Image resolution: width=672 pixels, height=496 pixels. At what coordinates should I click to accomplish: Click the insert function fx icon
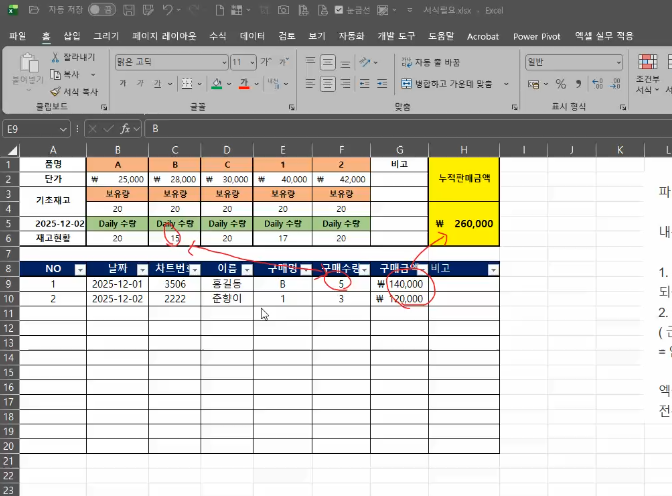pyautogui.click(x=126, y=129)
